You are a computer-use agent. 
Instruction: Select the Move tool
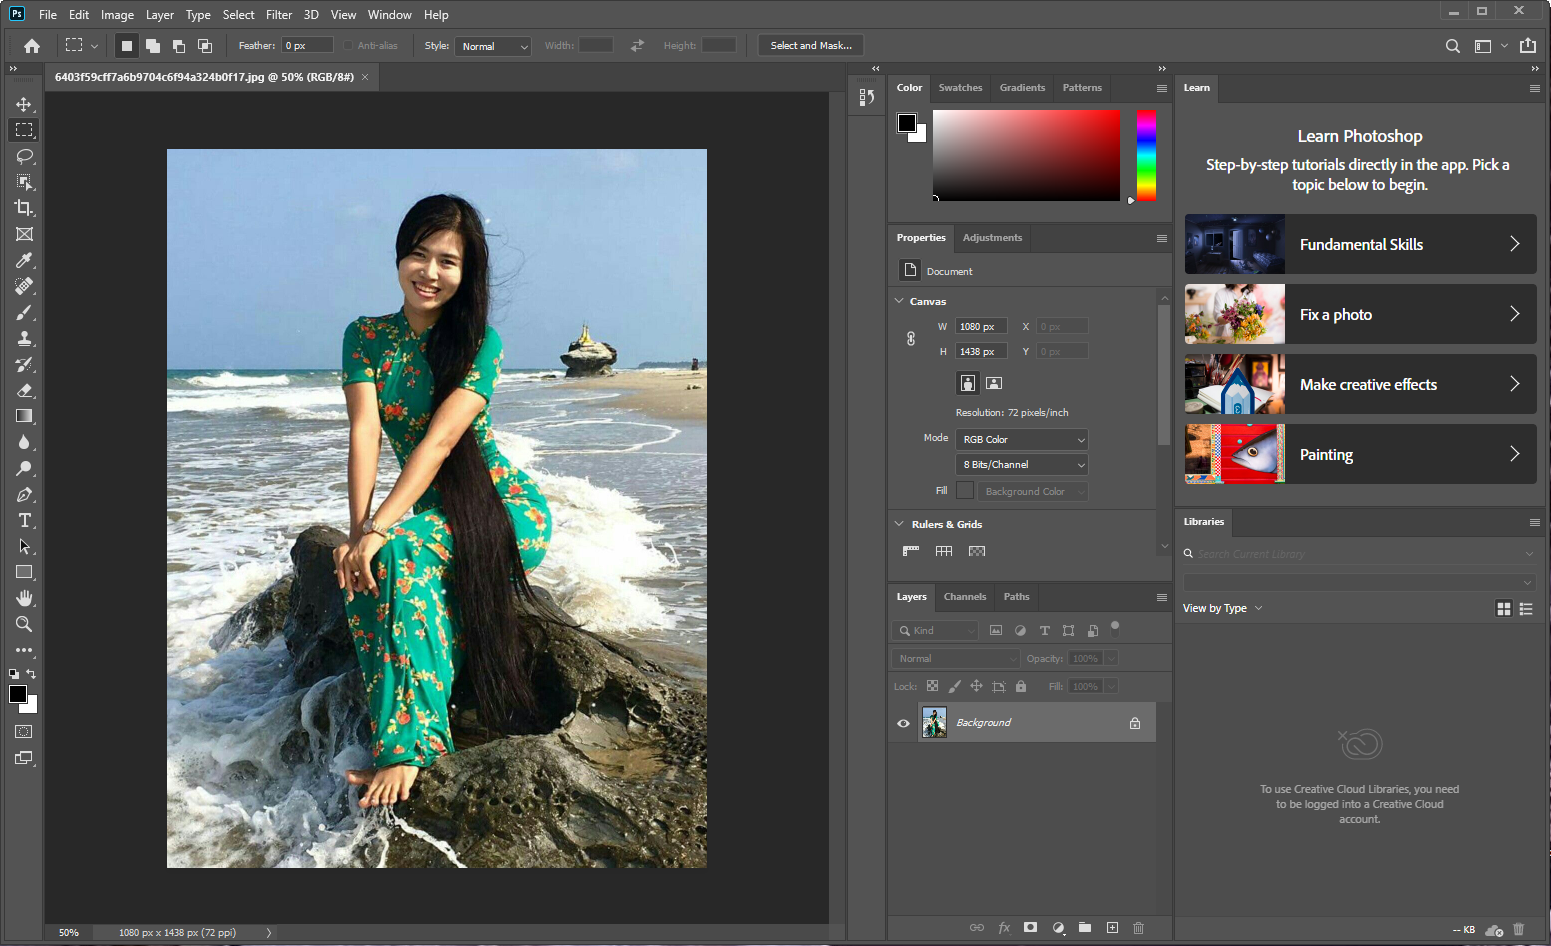[x=25, y=103]
